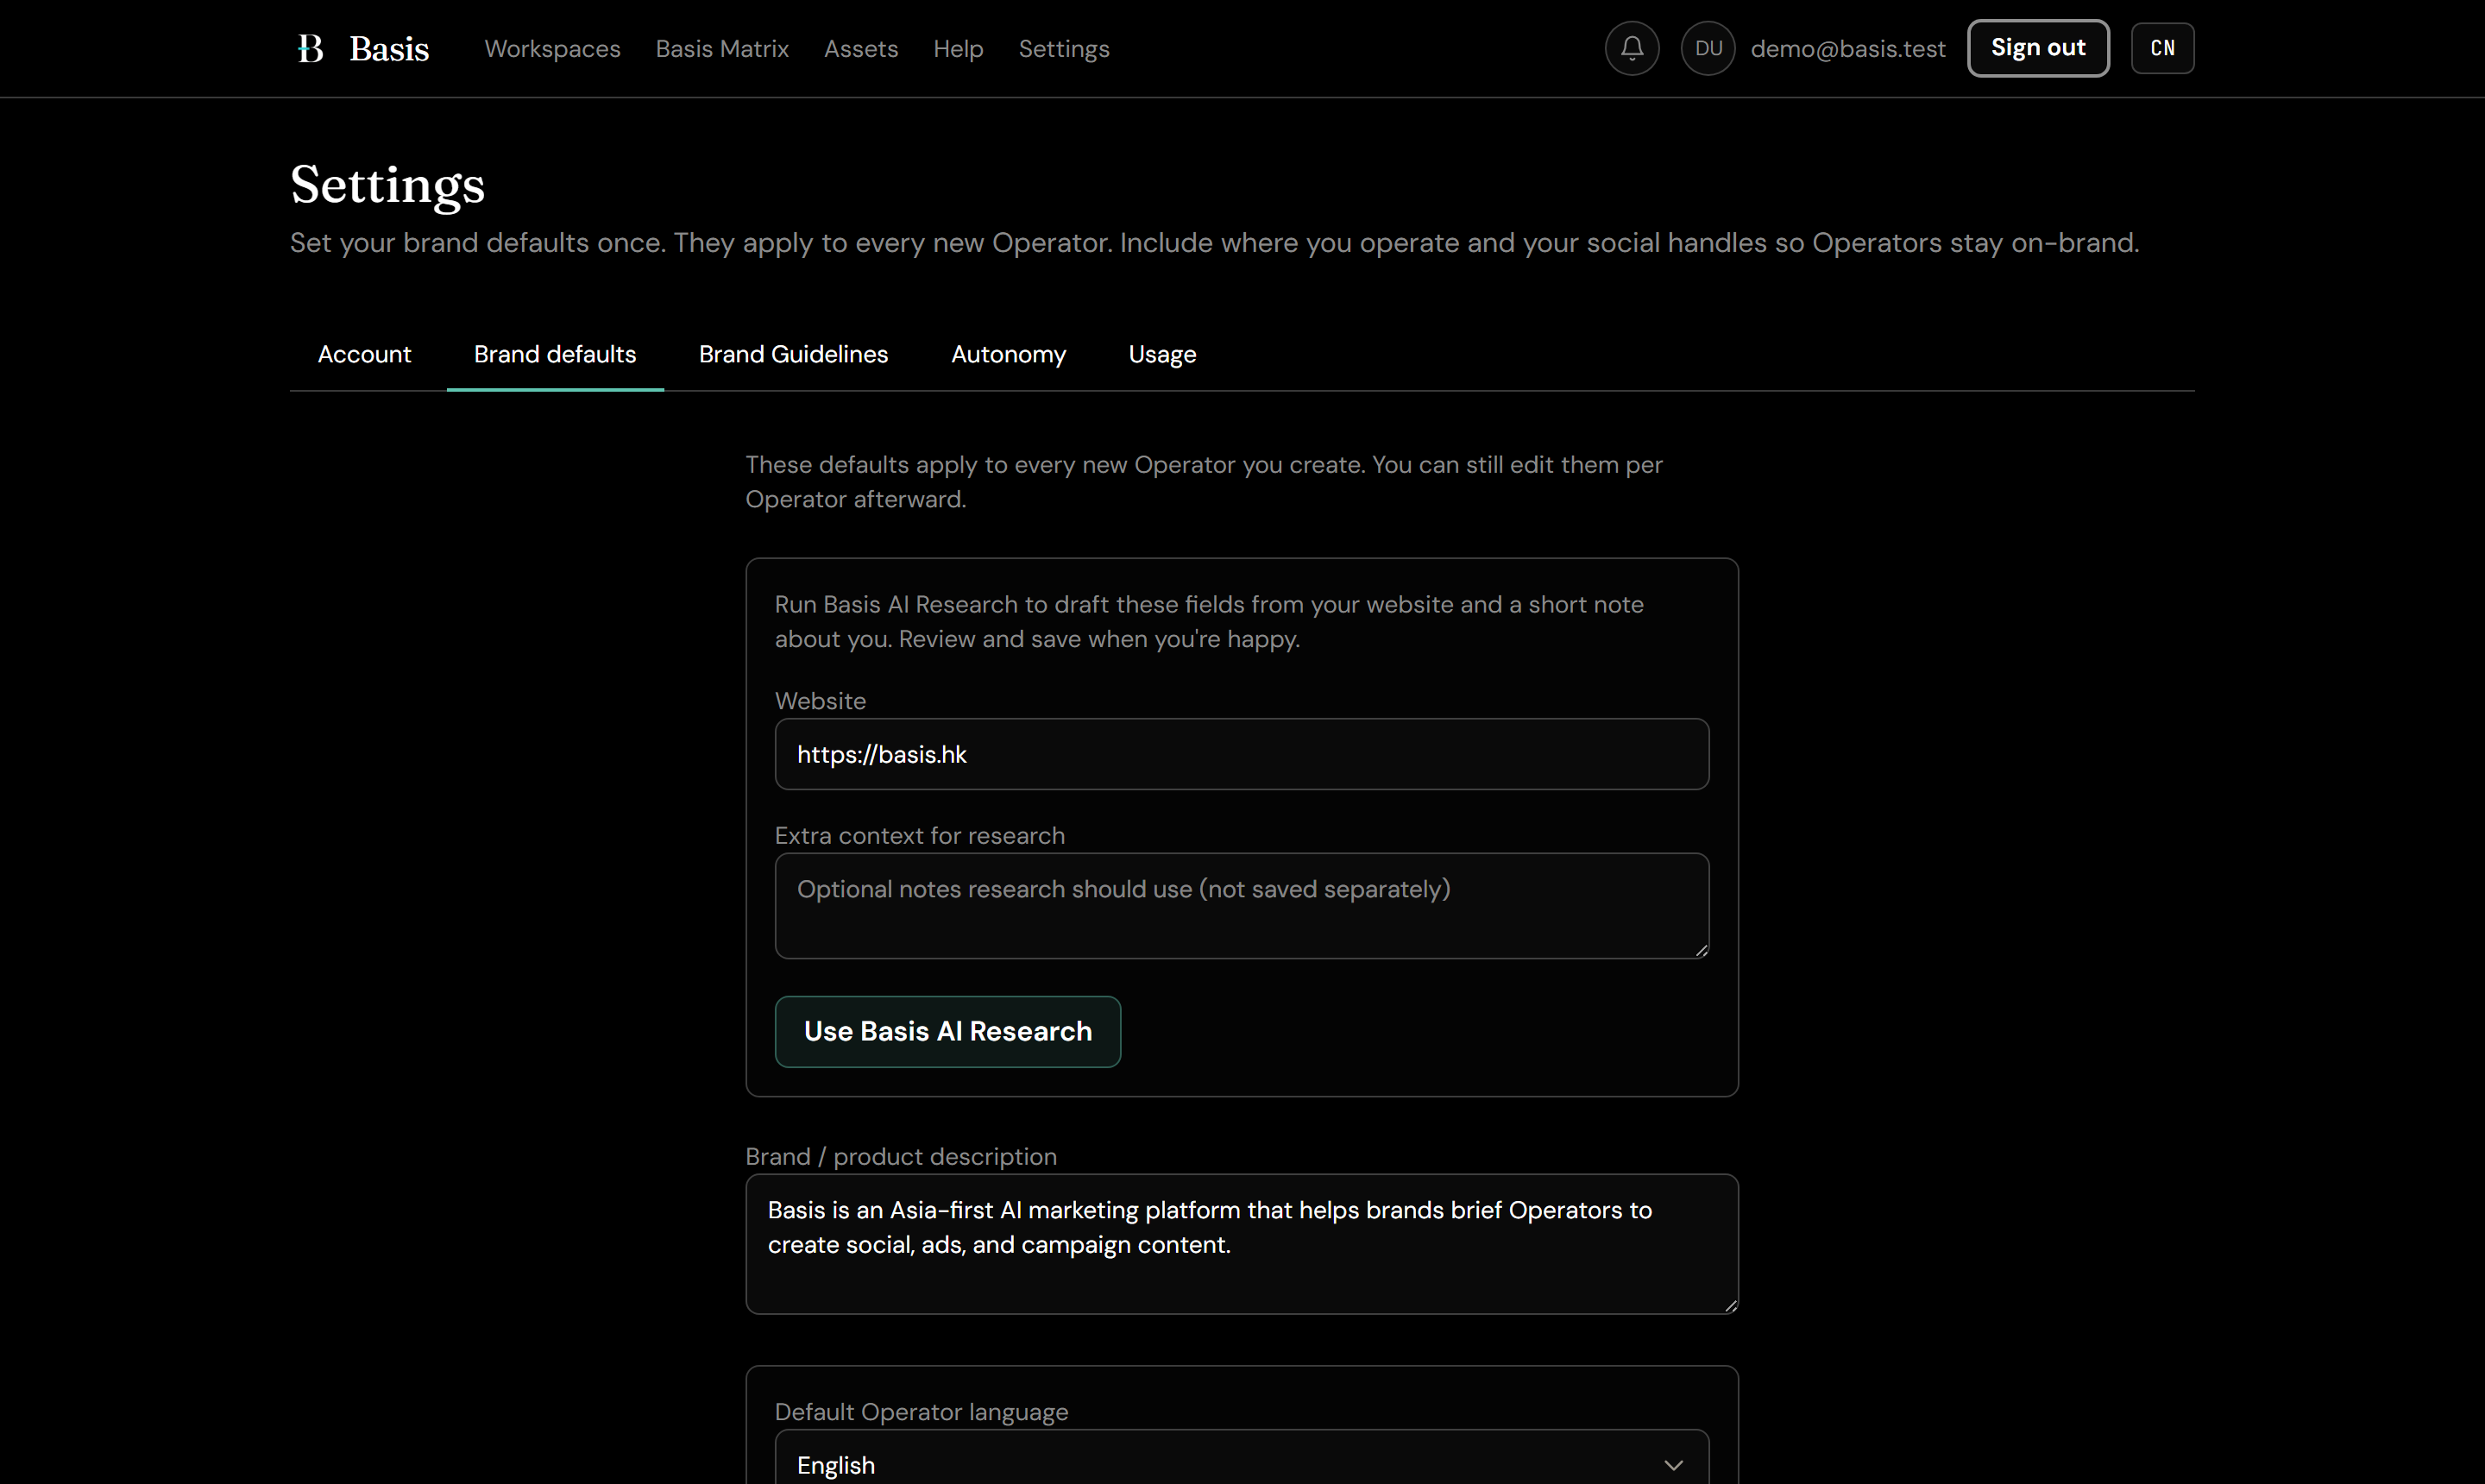Open the Autonomy tab
Screen dimensions: 2485x1484
(1008, 354)
